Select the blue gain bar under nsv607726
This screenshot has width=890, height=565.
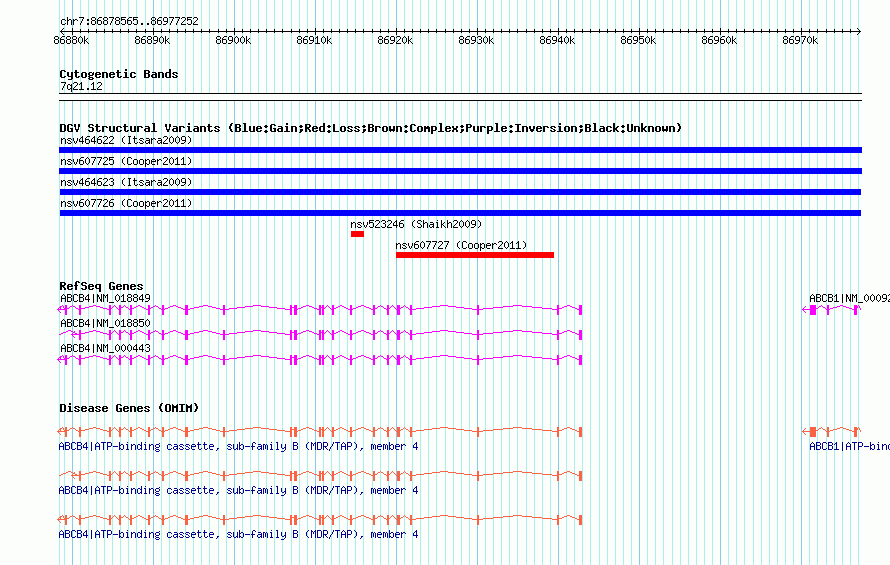pyautogui.click(x=460, y=213)
